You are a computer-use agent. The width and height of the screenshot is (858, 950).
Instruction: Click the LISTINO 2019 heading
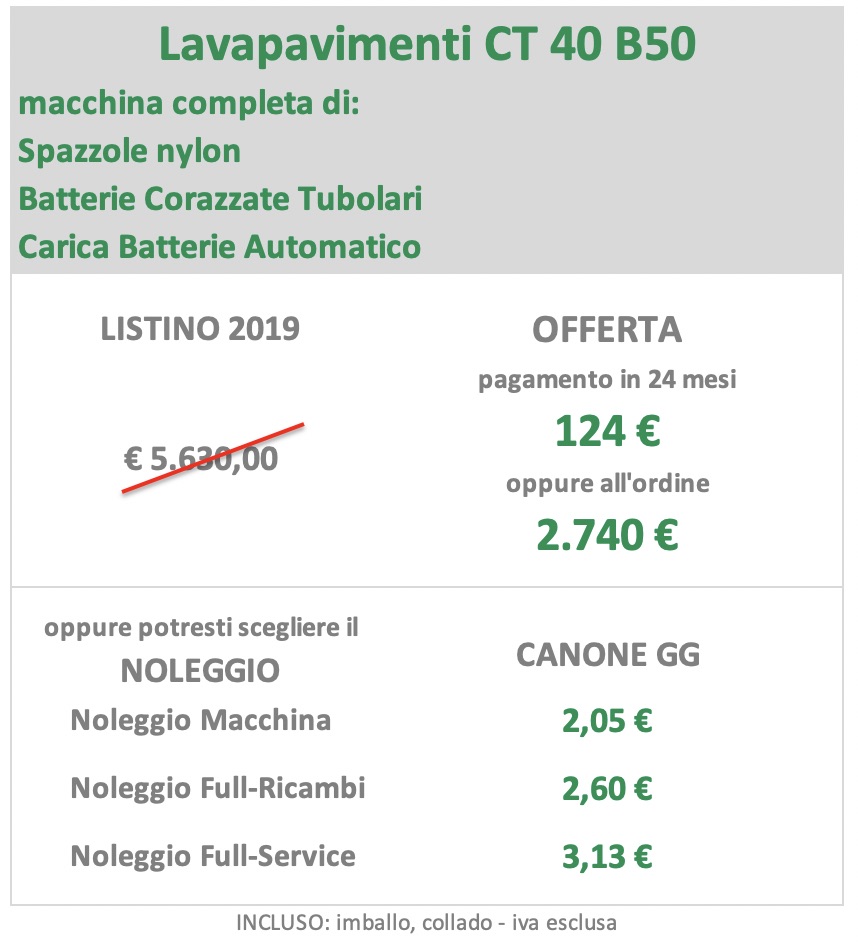click(x=200, y=329)
